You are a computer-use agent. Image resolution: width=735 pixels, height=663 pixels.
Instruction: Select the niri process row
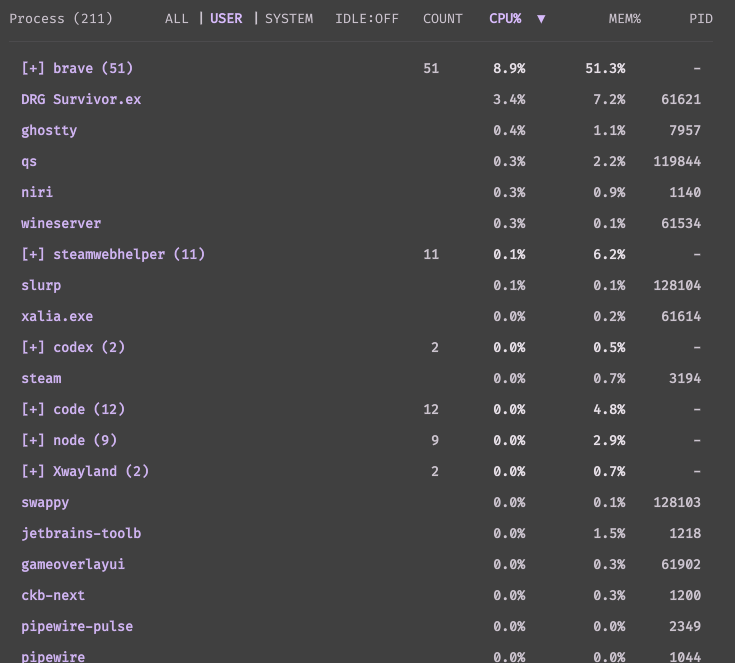361,192
